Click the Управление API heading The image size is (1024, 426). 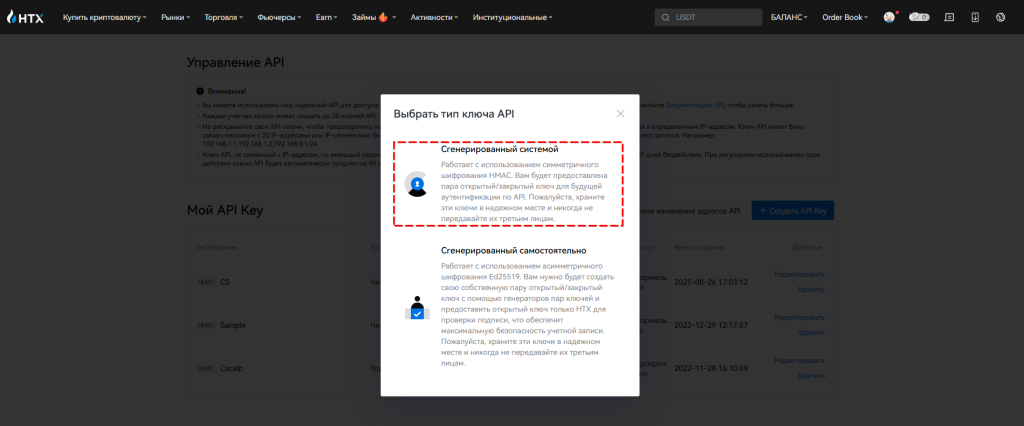point(236,63)
